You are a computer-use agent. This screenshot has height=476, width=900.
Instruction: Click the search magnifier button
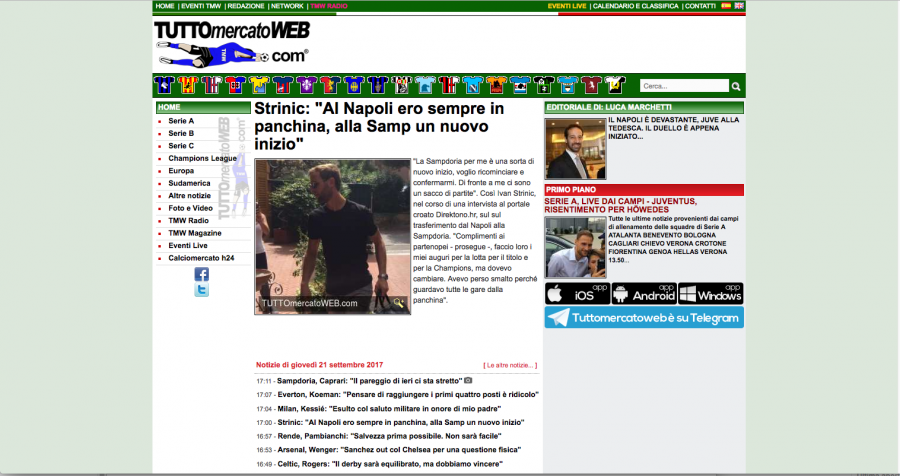pyautogui.click(x=736, y=86)
